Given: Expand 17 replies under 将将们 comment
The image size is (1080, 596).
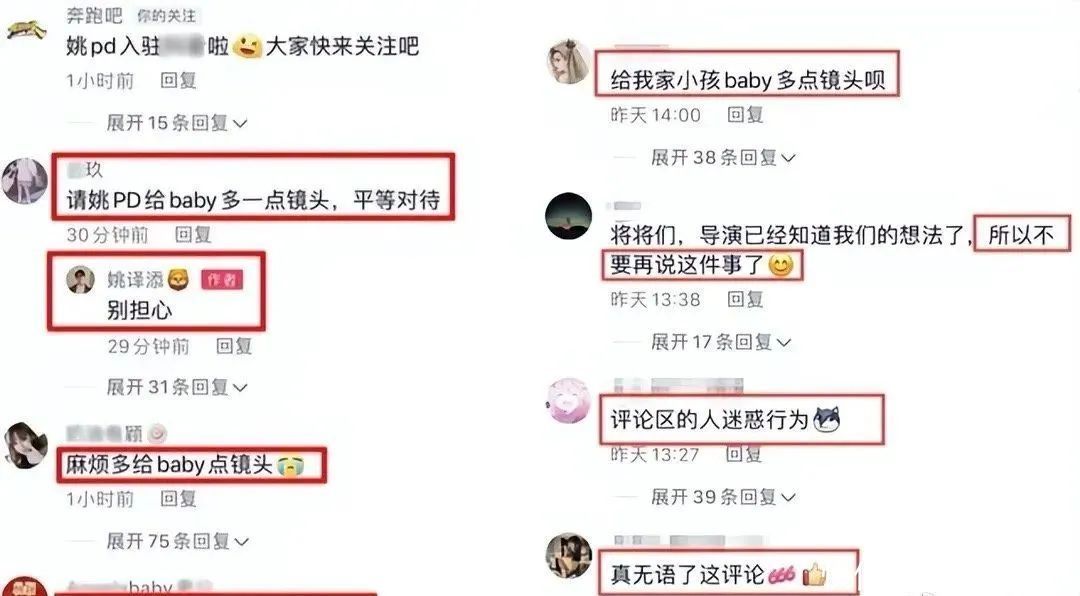Looking at the screenshot, I should [720, 342].
